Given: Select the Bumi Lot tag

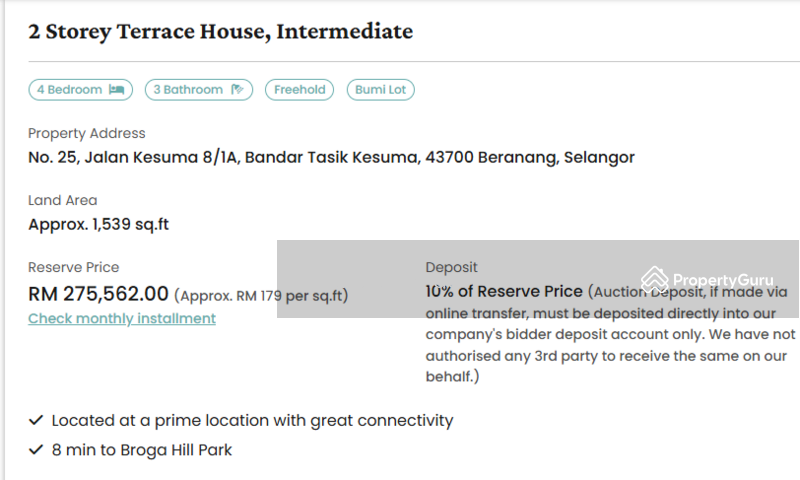Looking at the screenshot, I should pos(381,90).
